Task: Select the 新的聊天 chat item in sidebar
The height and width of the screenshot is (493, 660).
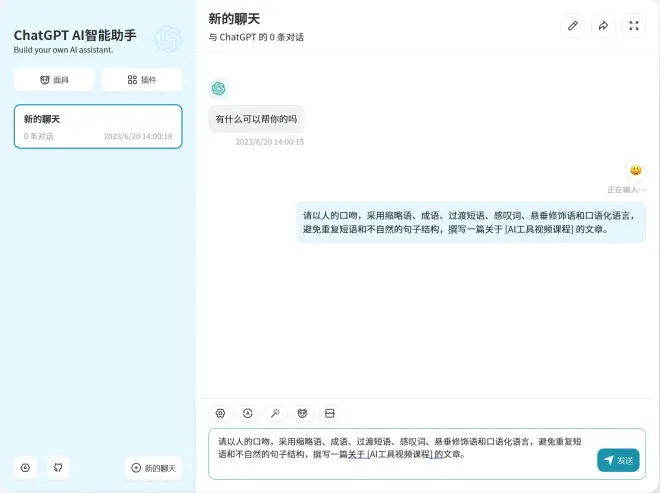Action: pos(98,126)
